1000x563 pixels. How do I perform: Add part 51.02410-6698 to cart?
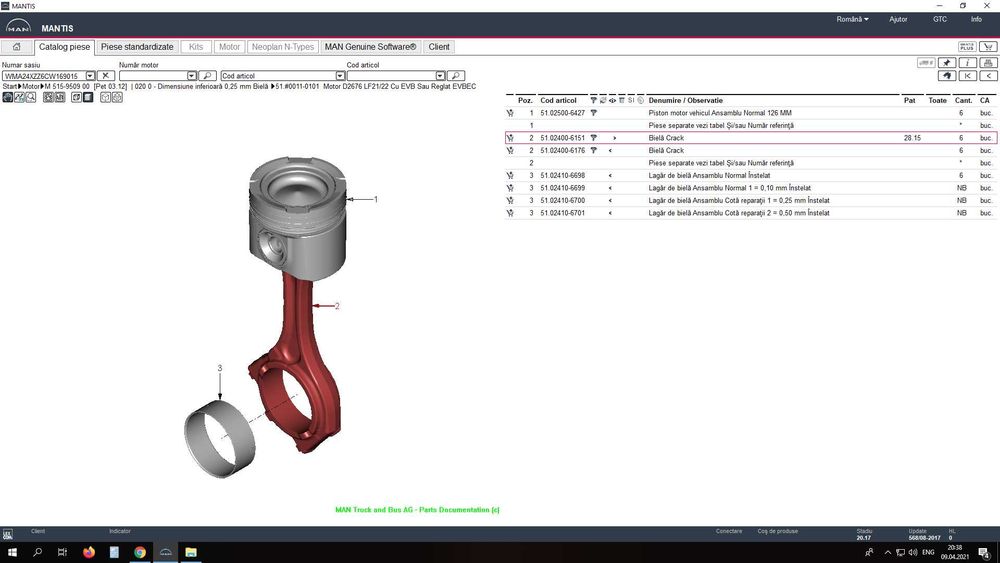coord(510,175)
